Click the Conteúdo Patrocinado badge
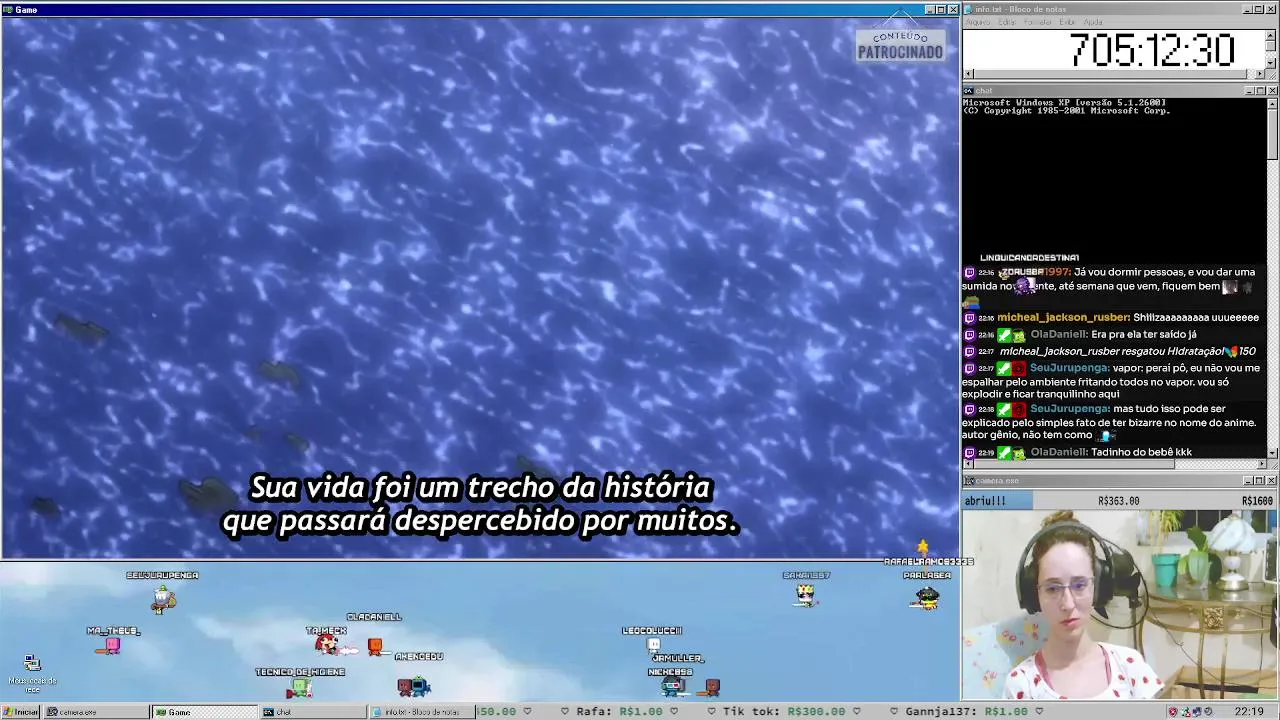Image resolution: width=1280 pixels, height=720 pixels. point(900,46)
